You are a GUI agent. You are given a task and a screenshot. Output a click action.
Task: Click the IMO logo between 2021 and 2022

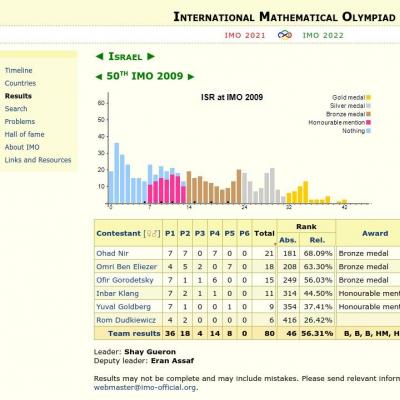pyautogui.click(x=285, y=35)
